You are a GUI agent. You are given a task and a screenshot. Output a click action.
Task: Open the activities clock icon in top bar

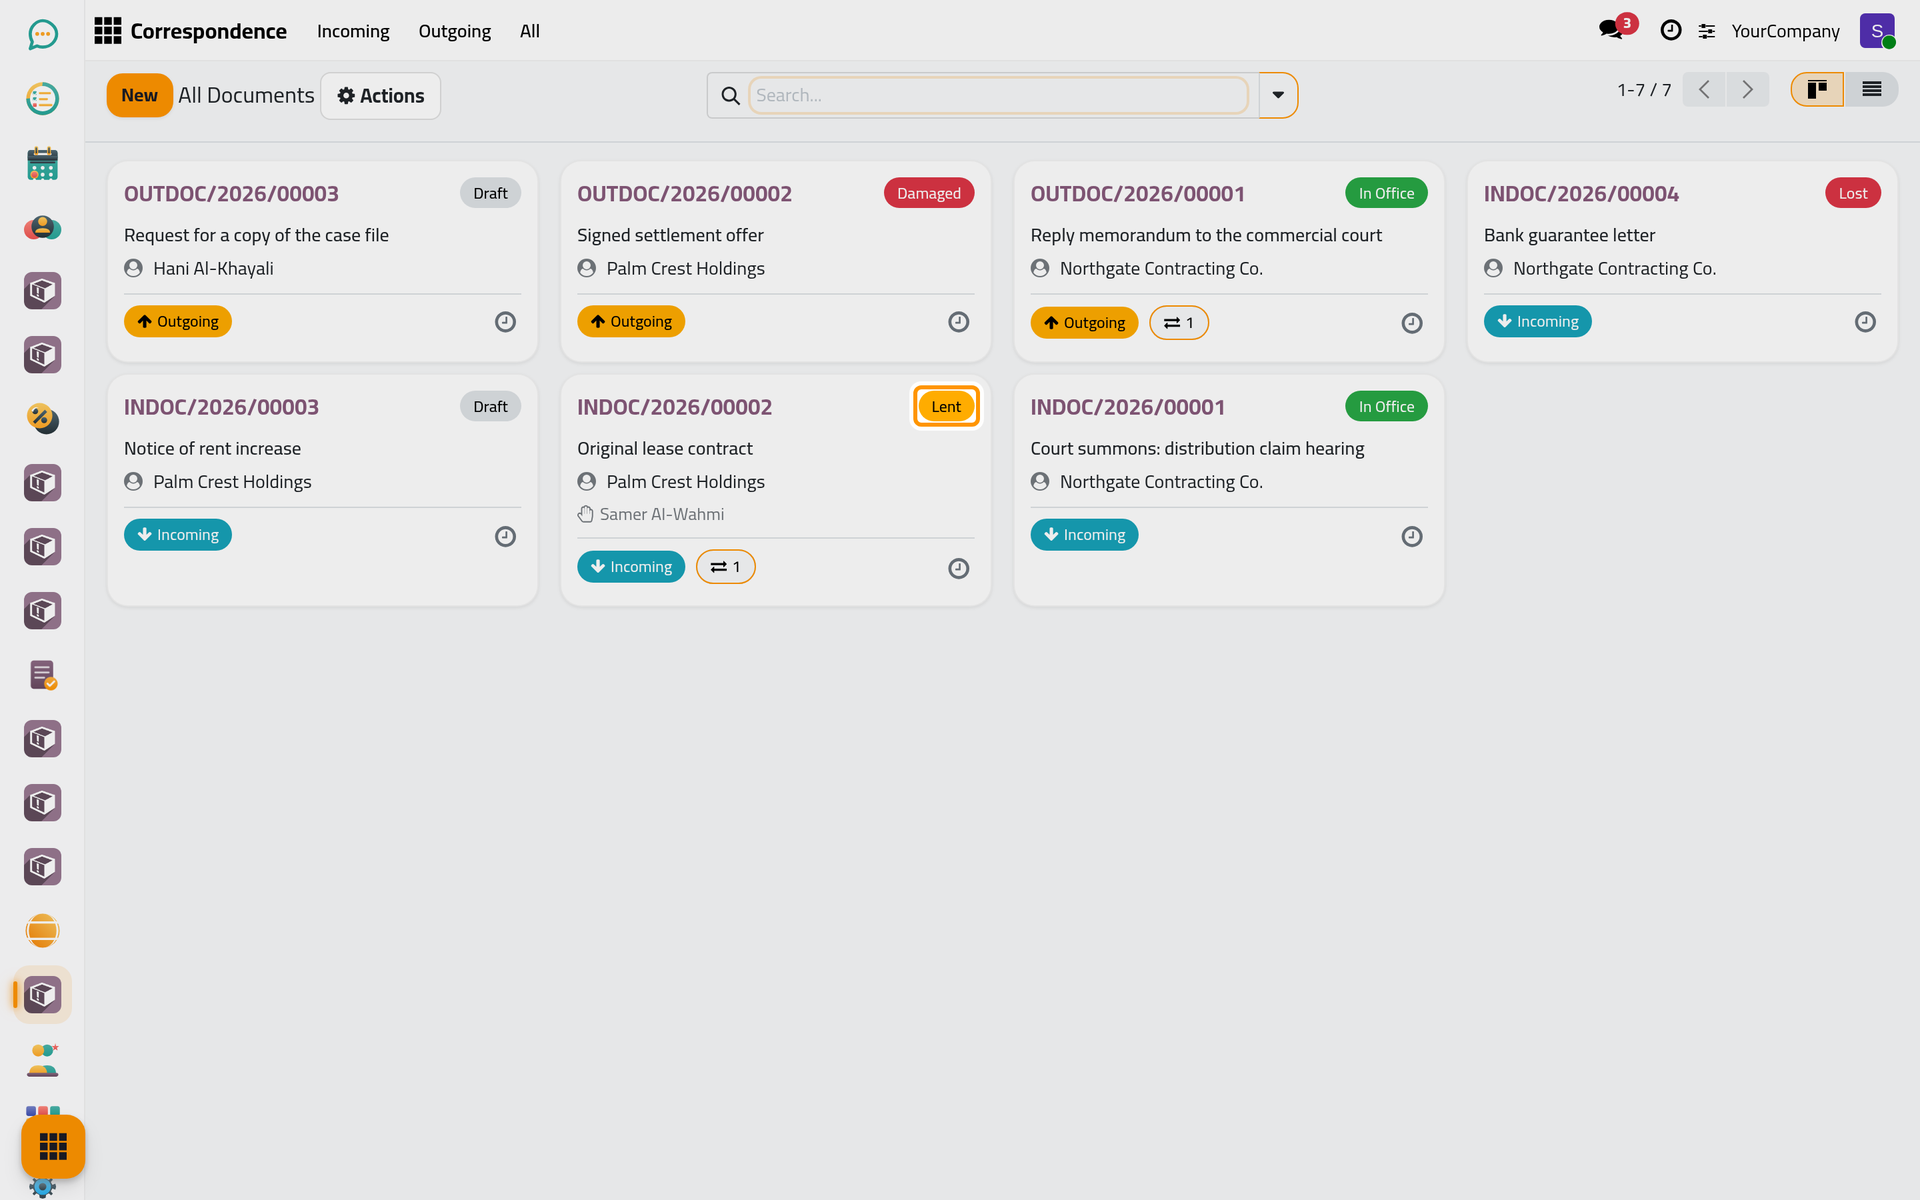pyautogui.click(x=1670, y=31)
